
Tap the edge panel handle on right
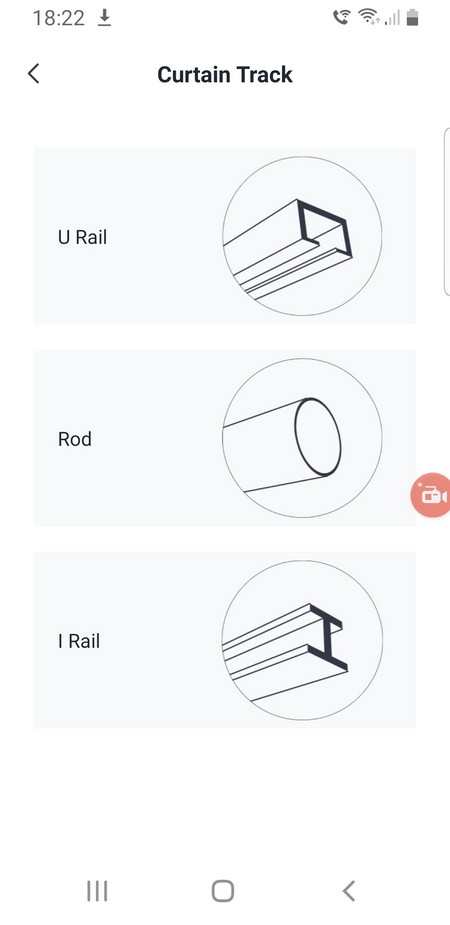point(446,211)
